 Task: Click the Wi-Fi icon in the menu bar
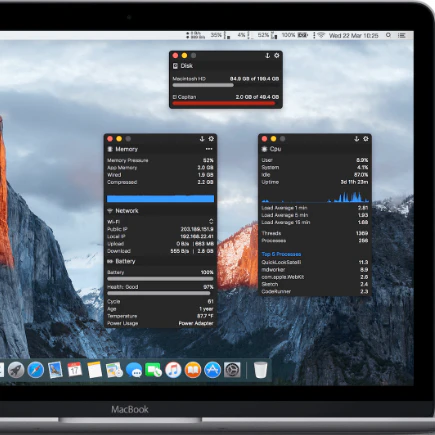tap(321, 35)
